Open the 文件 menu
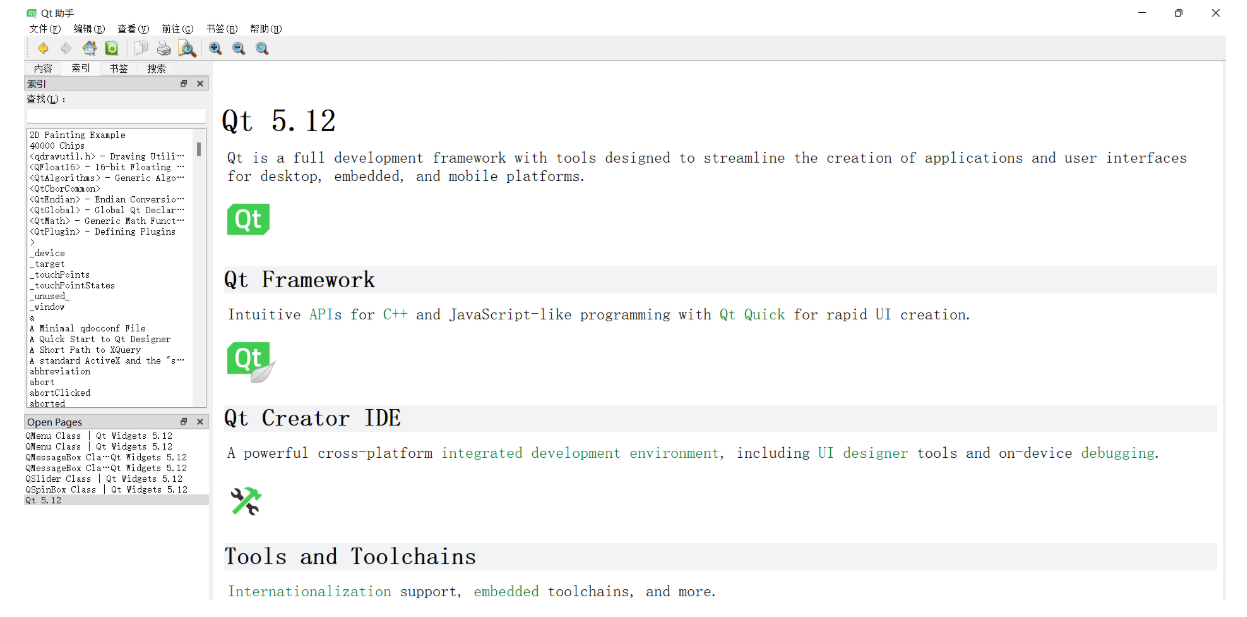Image resolution: width=1247 pixels, height=617 pixels. pos(45,29)
